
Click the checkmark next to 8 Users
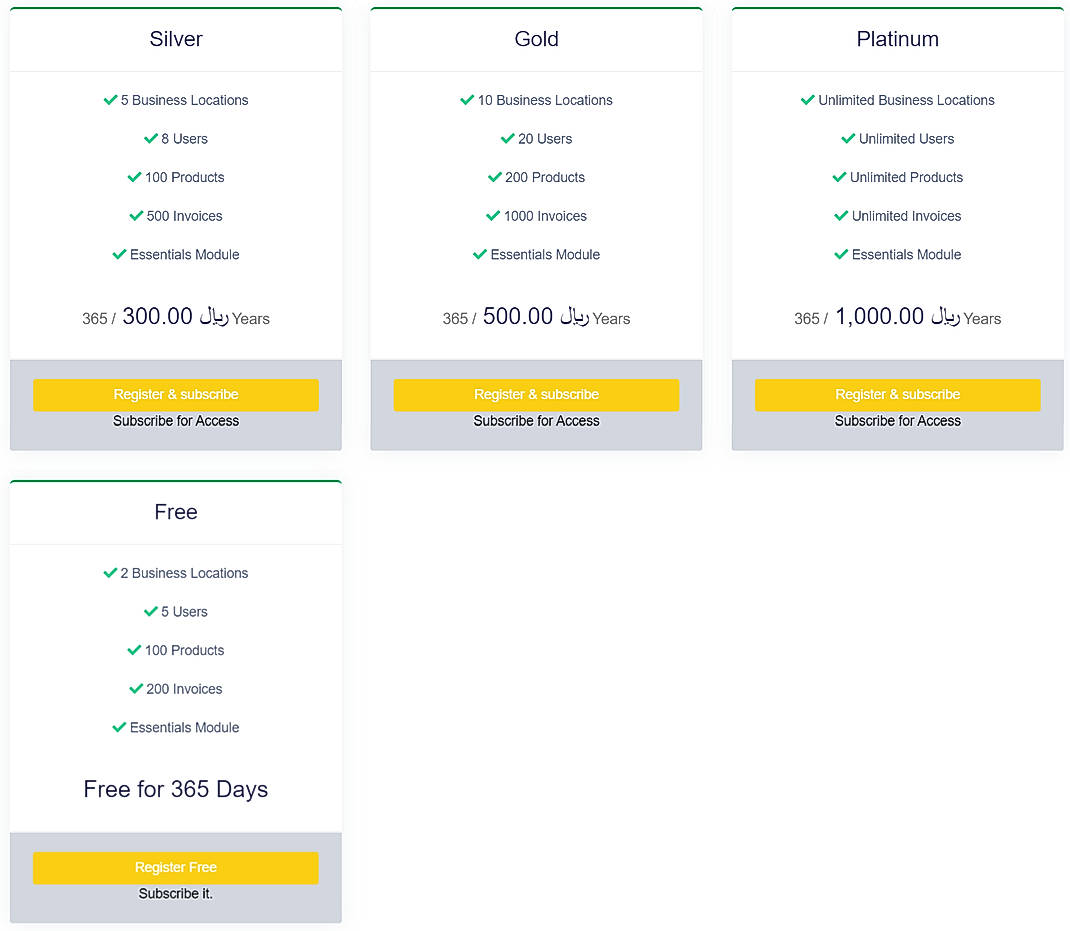151,139
